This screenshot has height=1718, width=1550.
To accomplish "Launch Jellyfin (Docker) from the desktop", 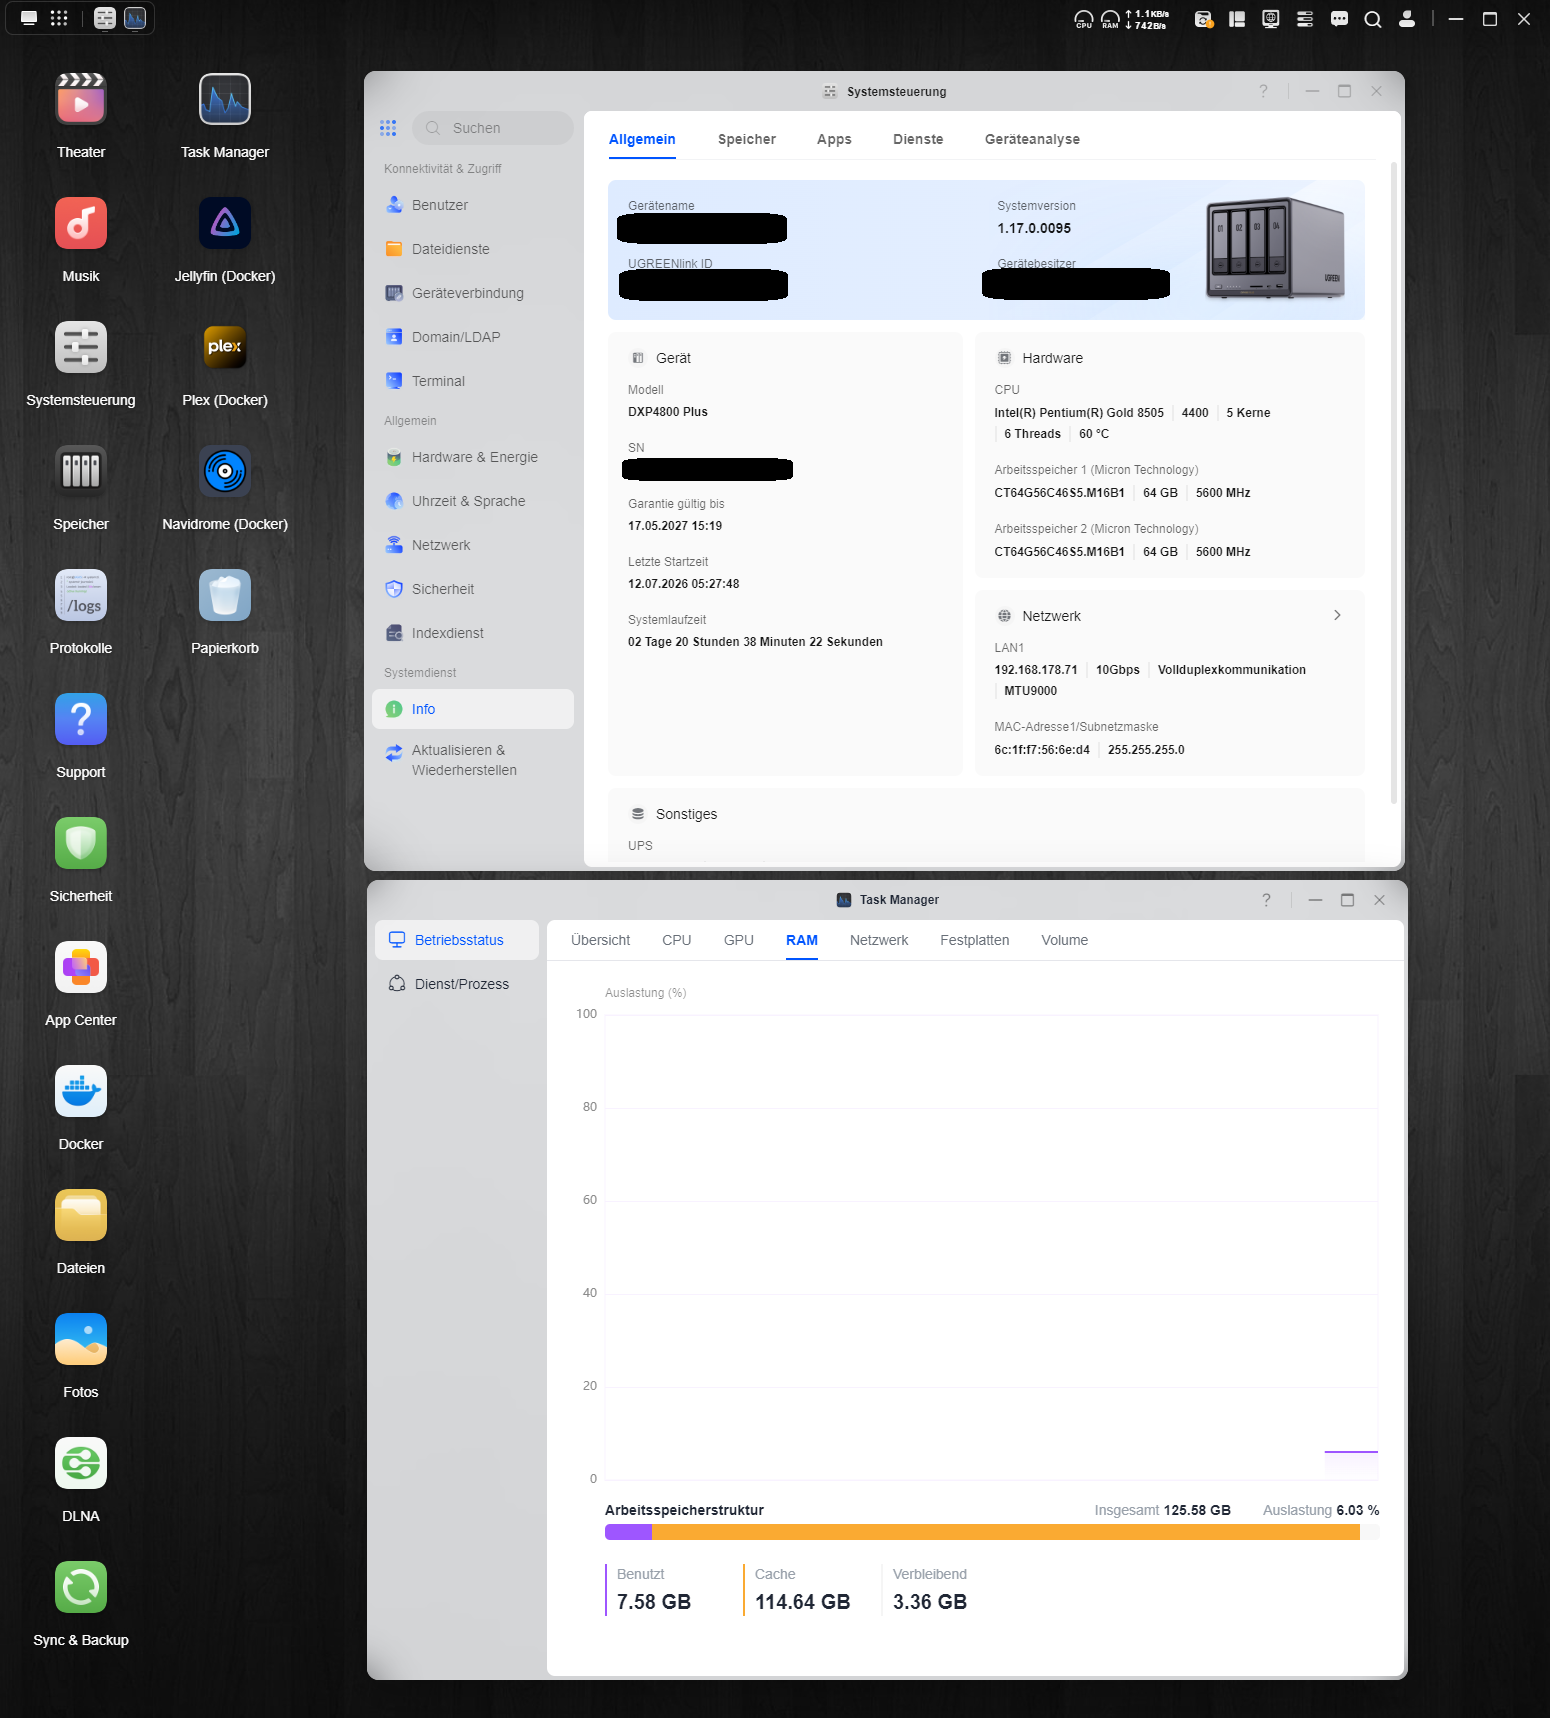I will click(x=225, y=223).
